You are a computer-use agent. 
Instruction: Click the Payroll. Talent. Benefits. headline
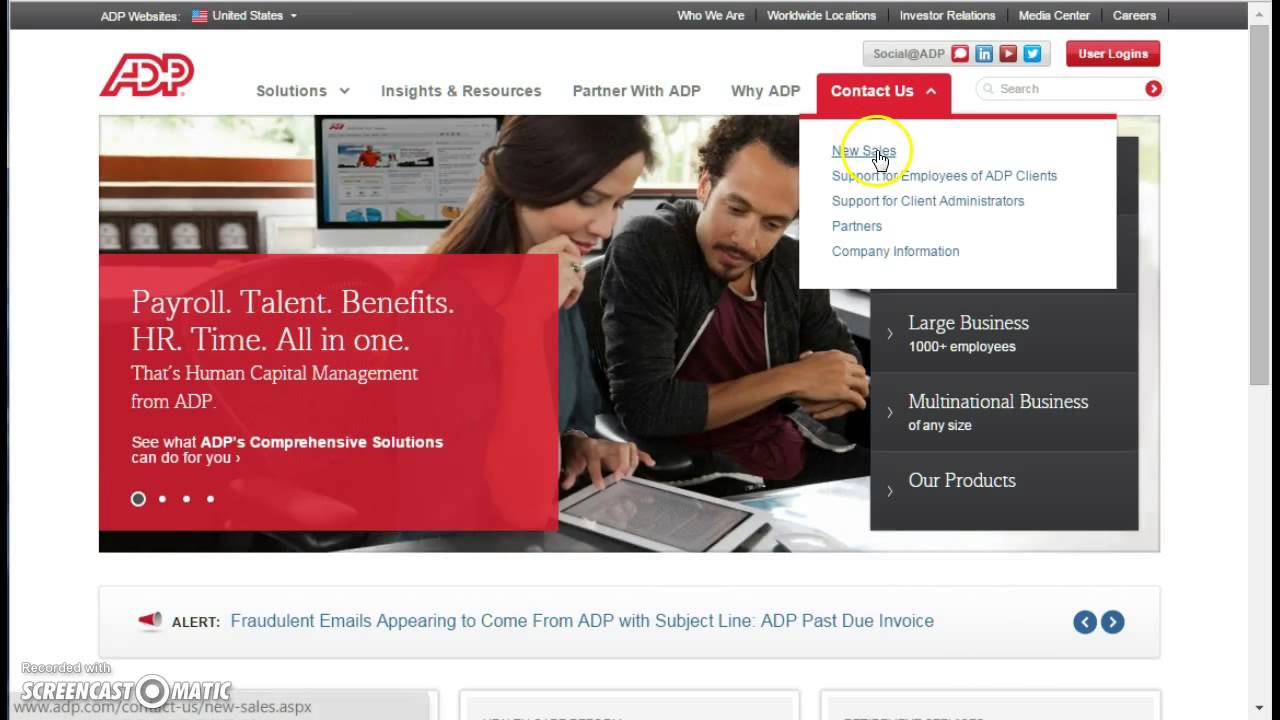pos(293,320)
